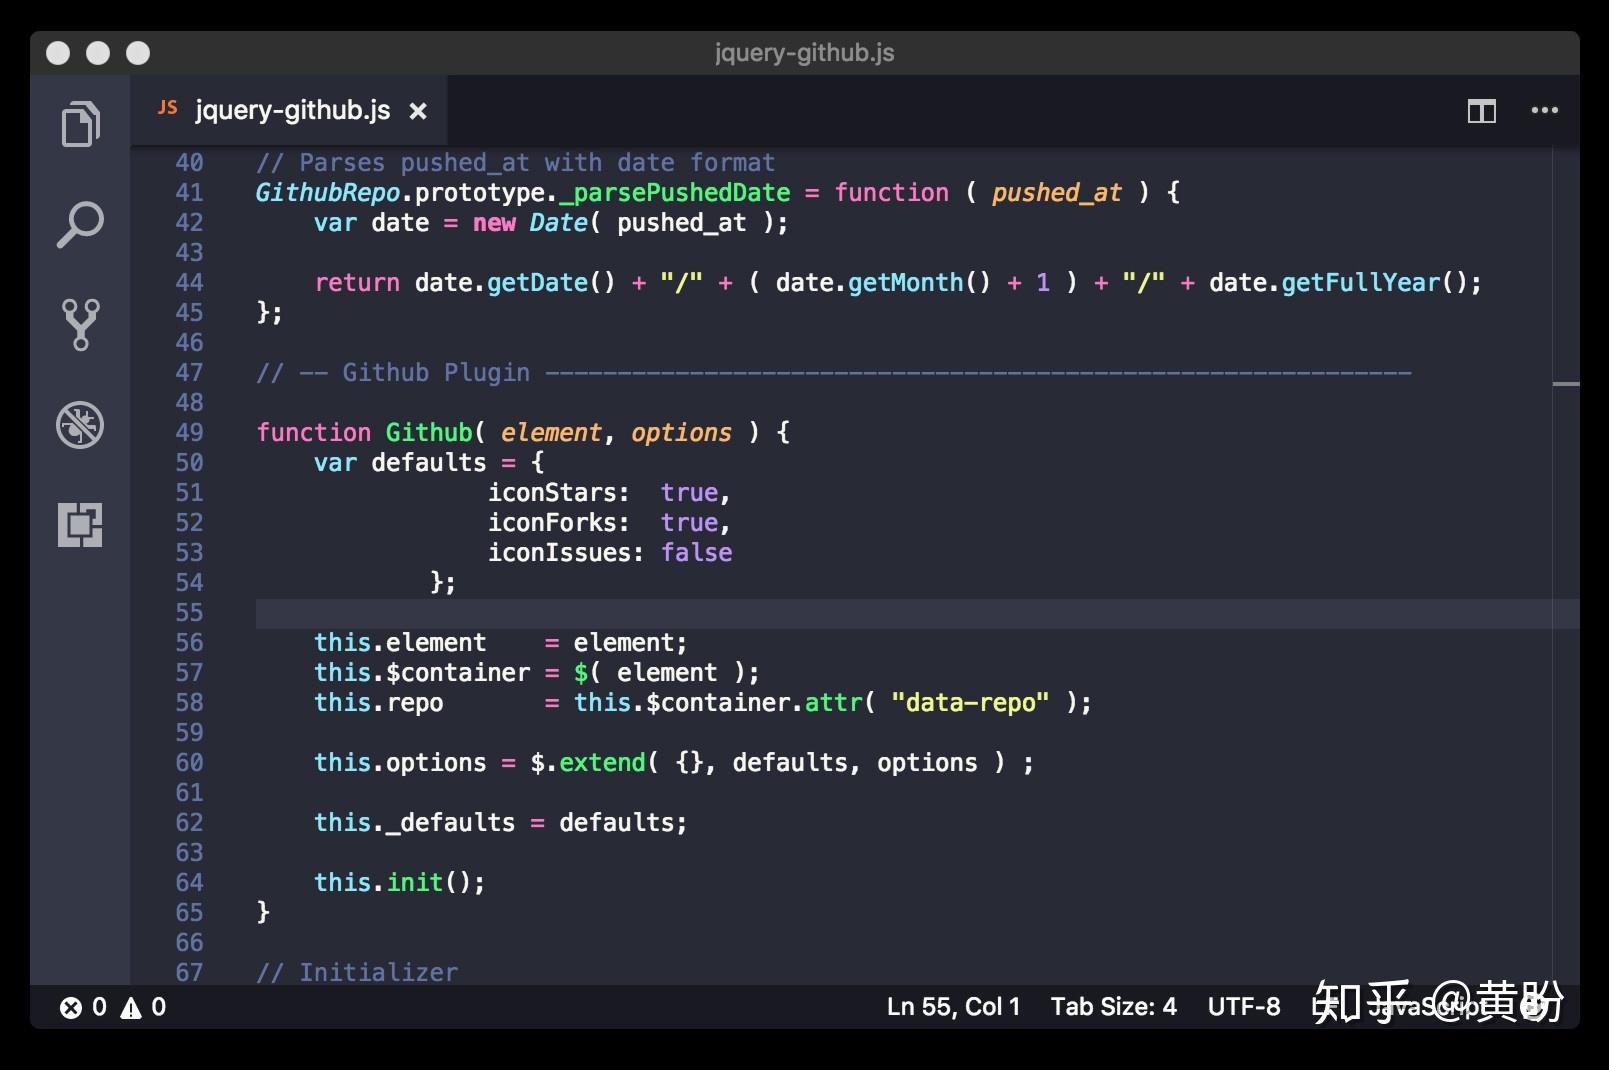The image size is (1609, 1070).
Task: Split the editor using the split icon
Action: 1483,112
